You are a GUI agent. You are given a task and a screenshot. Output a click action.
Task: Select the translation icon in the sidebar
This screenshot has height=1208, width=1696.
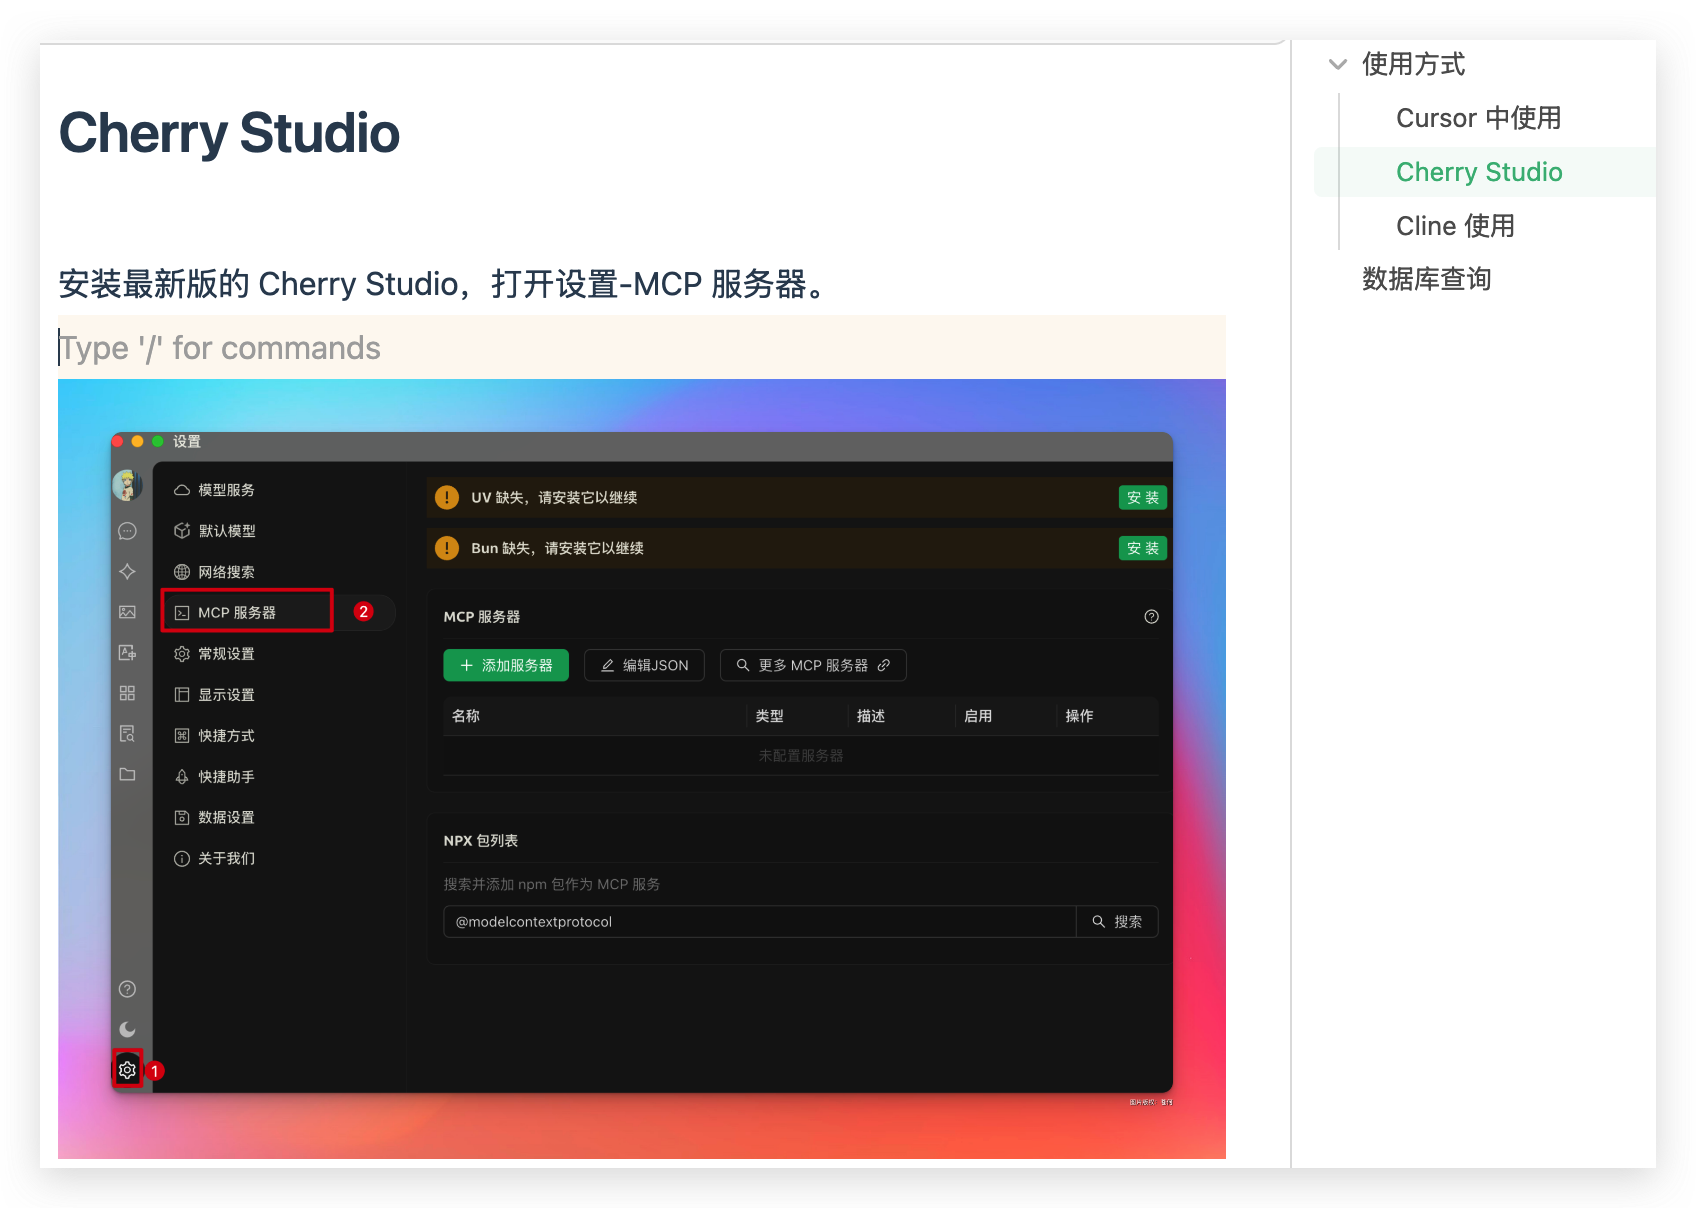pos(127,652)
